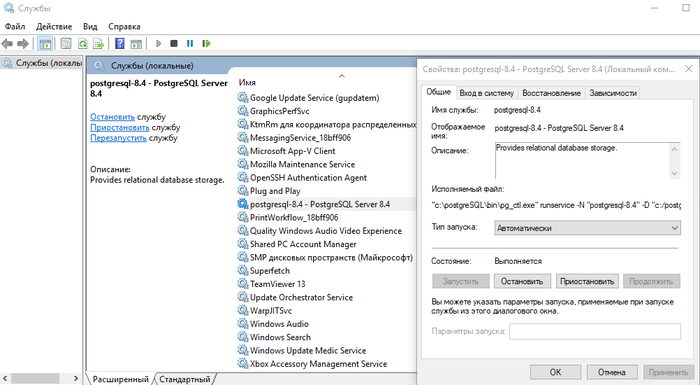Click the Show/Hide Console Tree toolbar icon
The image size is (700, 385).
[45, 43]
